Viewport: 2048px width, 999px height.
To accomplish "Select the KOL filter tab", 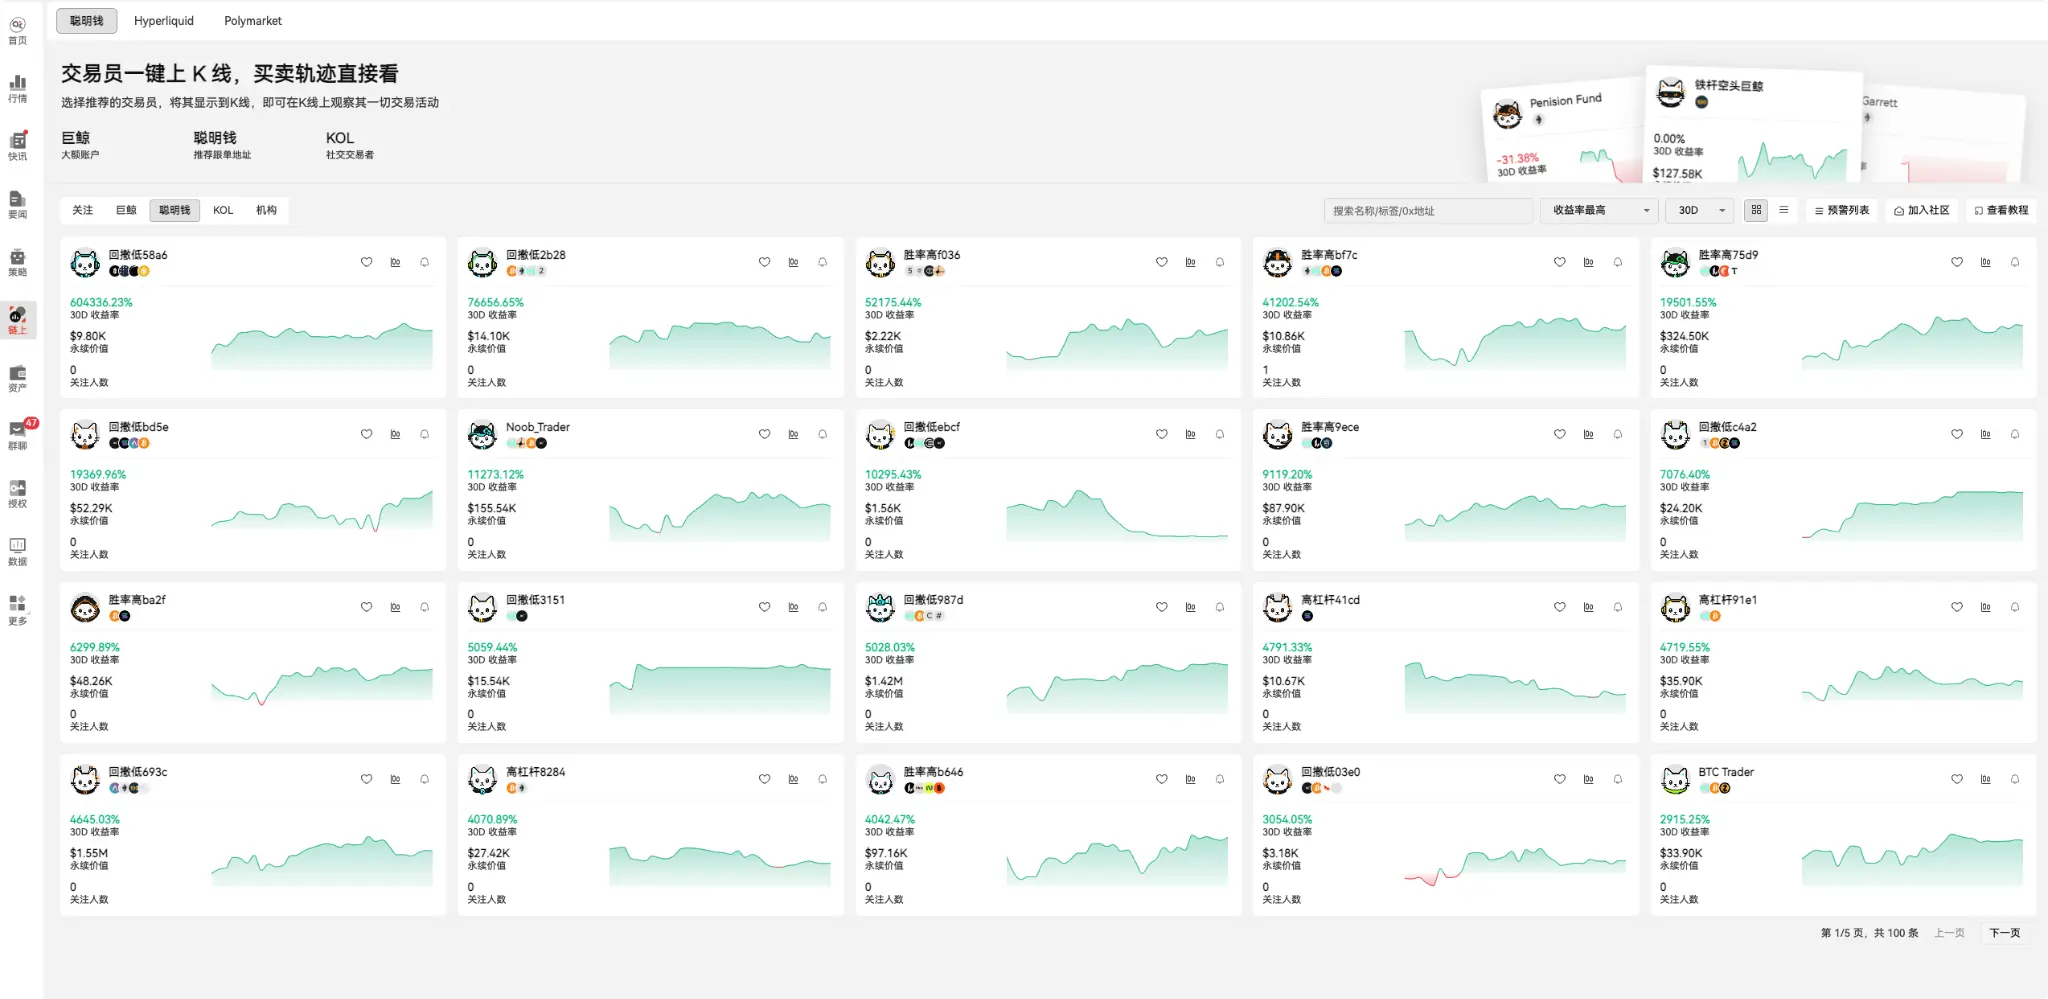I will (223, 210).
